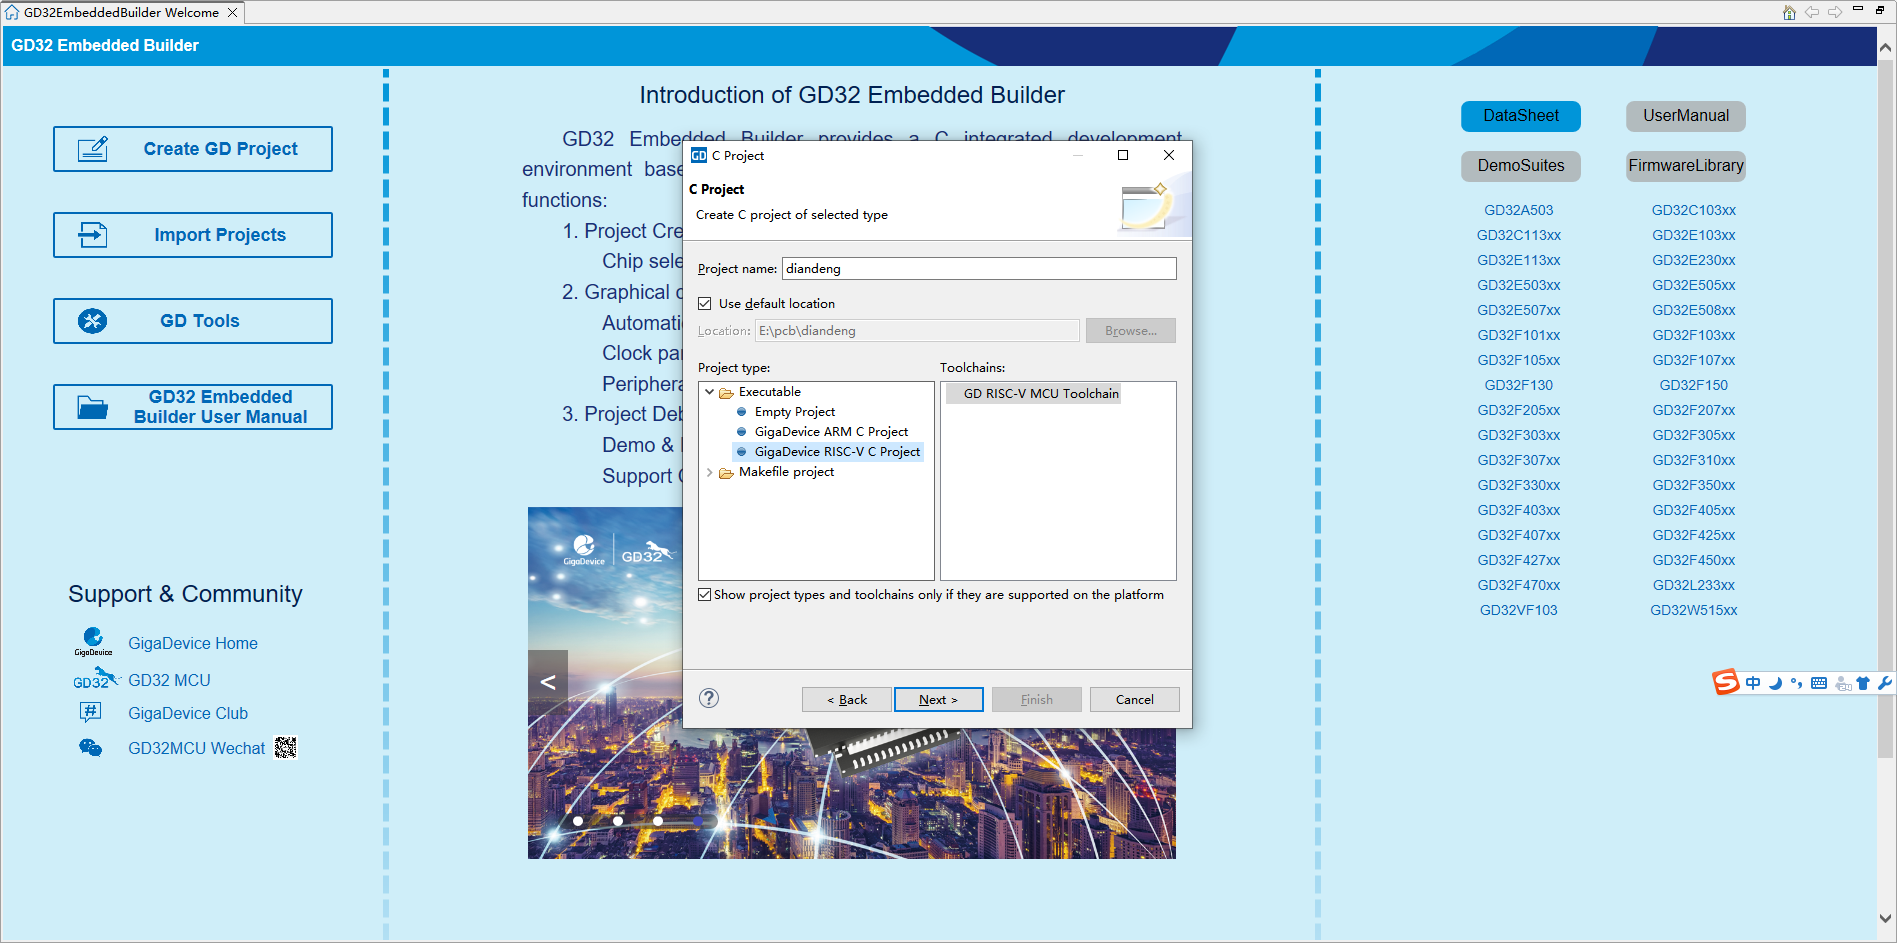Select the second carousel dot on banner
The image size is (1897, 943).
pyautogui.click(x=618, y=821)
